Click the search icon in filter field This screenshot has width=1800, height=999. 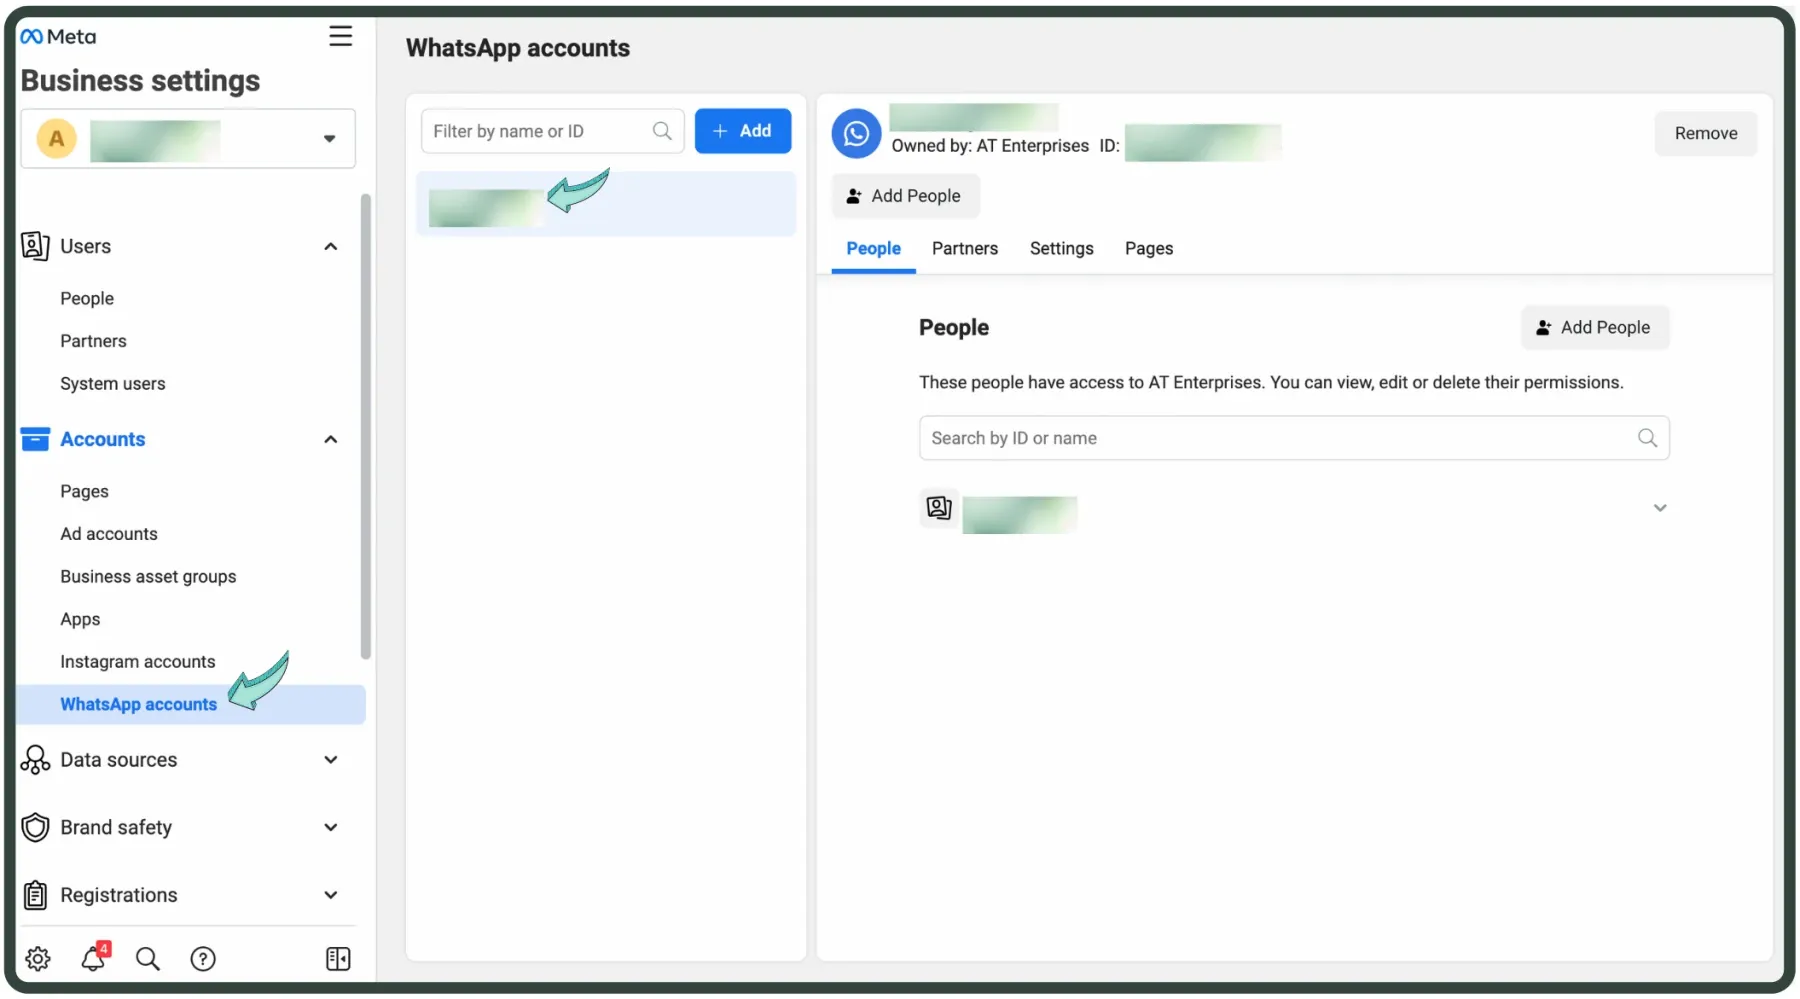tap(662, 131)
